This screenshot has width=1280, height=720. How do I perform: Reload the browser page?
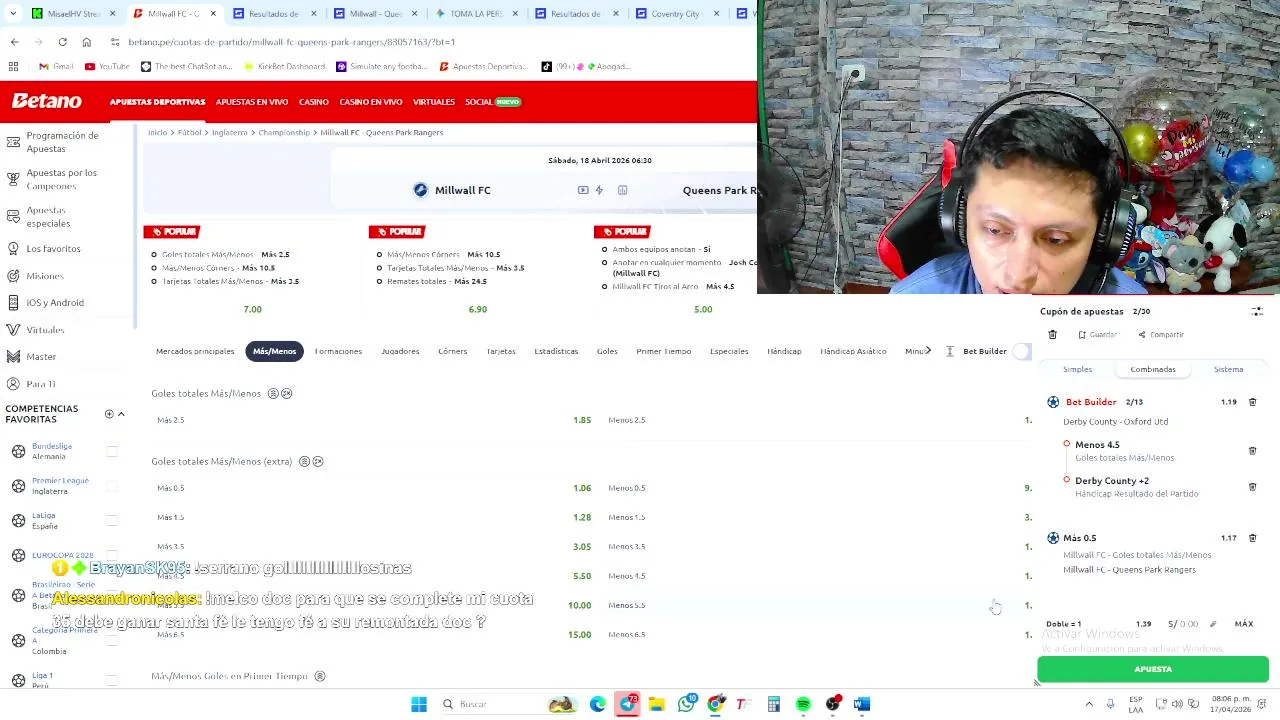pyautogui.click(x=62, y=42)
